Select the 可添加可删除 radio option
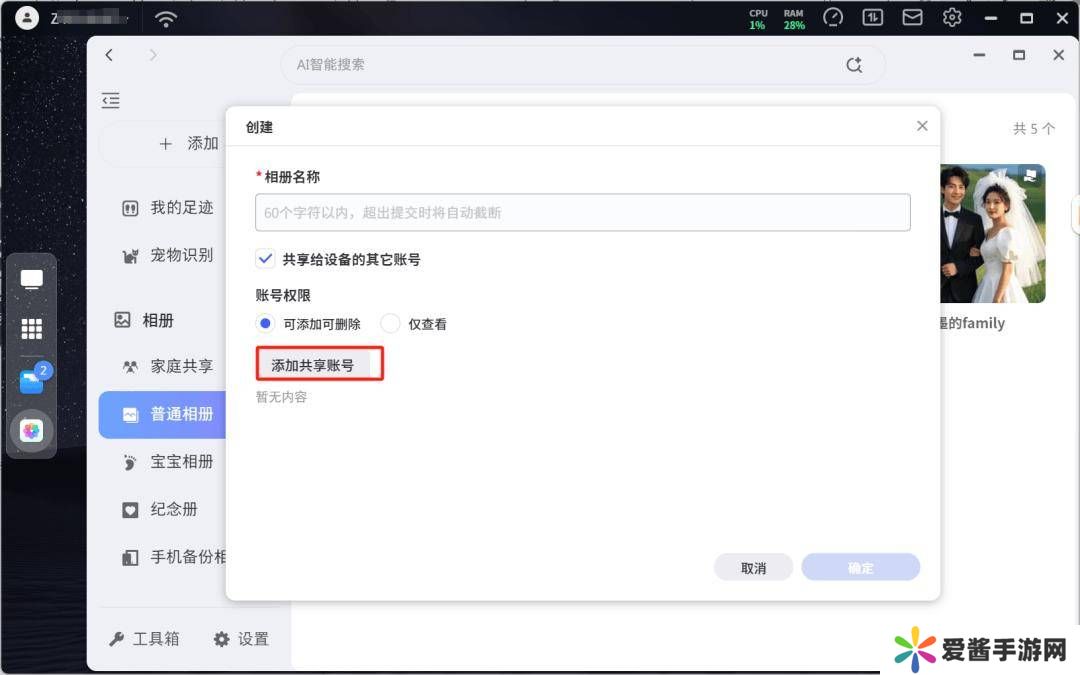Image resolution: width=1080 pixels, height=675 pixels. tap(265, 324)
